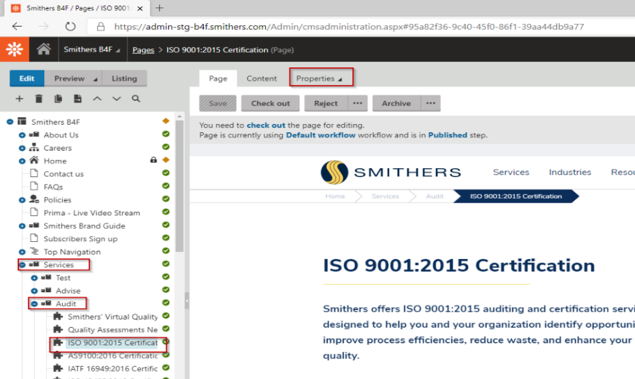
Task: Click Audit in the preview breadcrumb
Action: tap(435, 196)
